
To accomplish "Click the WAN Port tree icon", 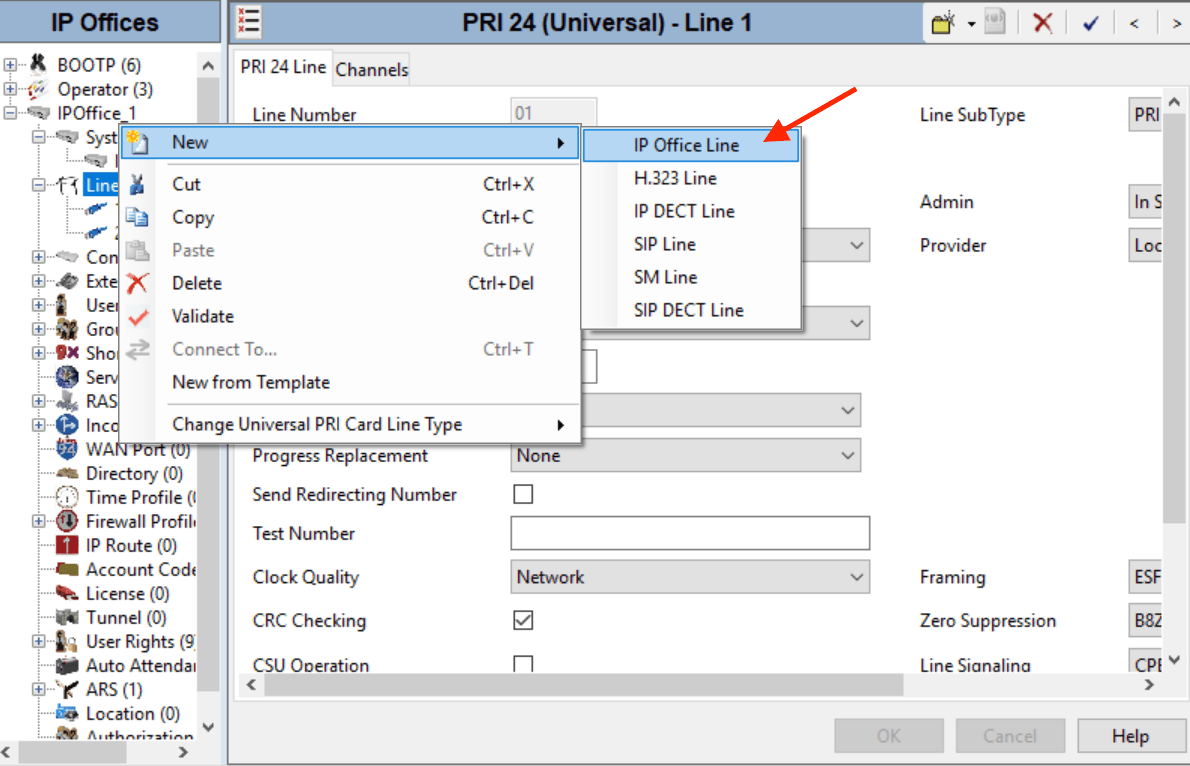I will (67, 449).
